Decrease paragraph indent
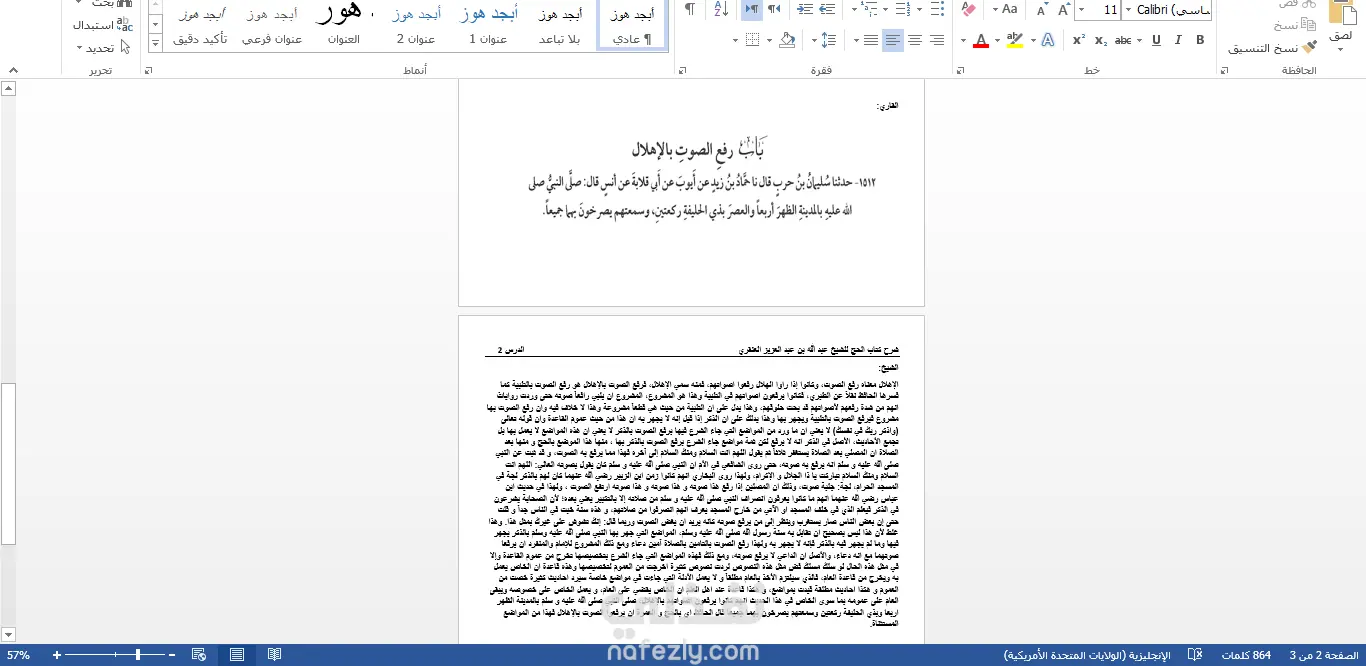 (x=827, y=10)
